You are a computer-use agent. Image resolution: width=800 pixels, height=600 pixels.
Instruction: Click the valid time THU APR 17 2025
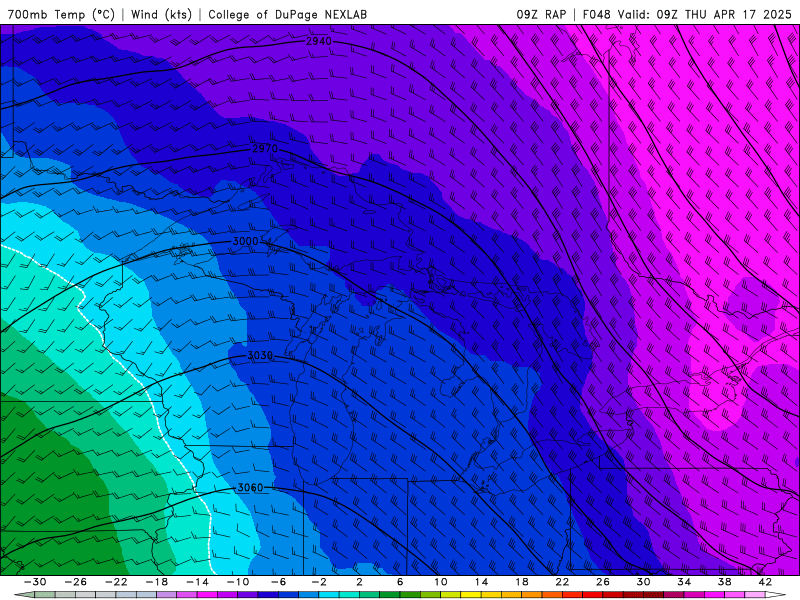point(738,14)
